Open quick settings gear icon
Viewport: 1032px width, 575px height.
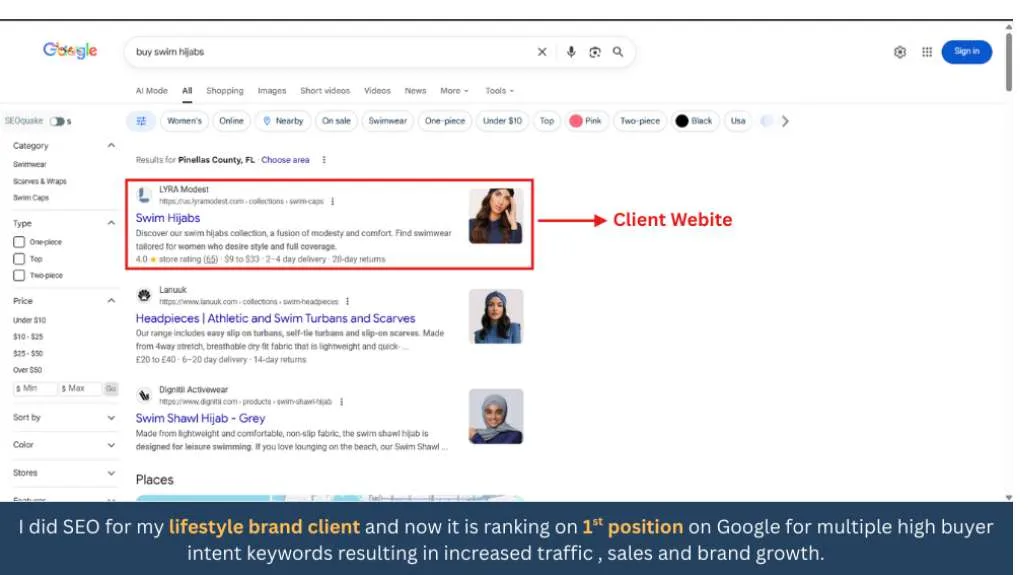(x=900, y=52)
